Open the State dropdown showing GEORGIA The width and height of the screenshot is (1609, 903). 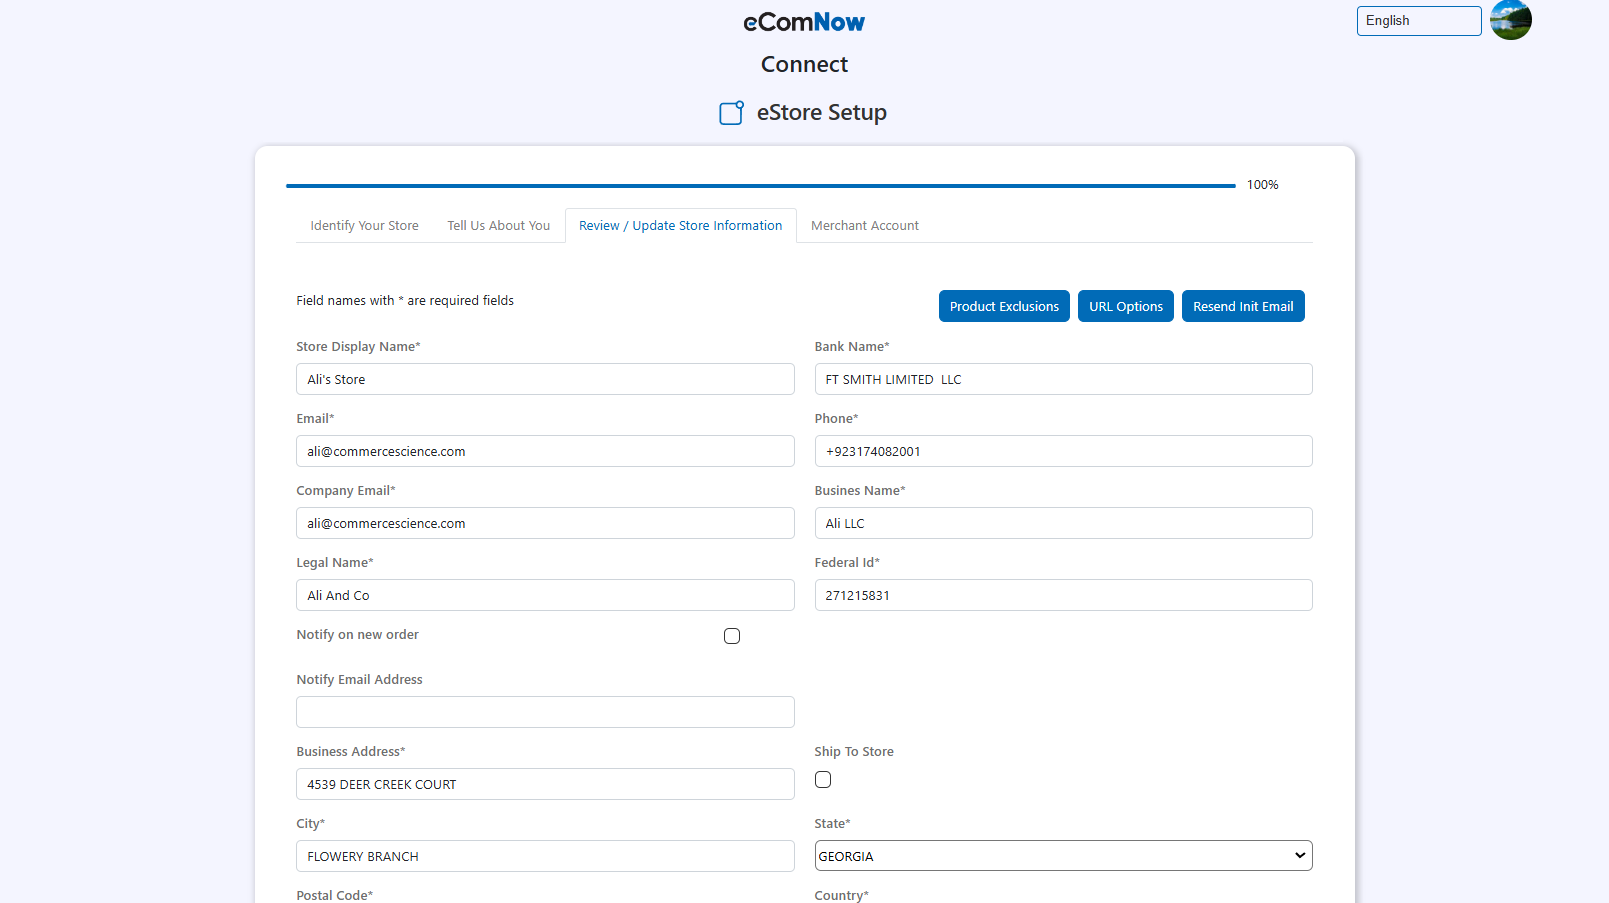[x=1063, y=856]
